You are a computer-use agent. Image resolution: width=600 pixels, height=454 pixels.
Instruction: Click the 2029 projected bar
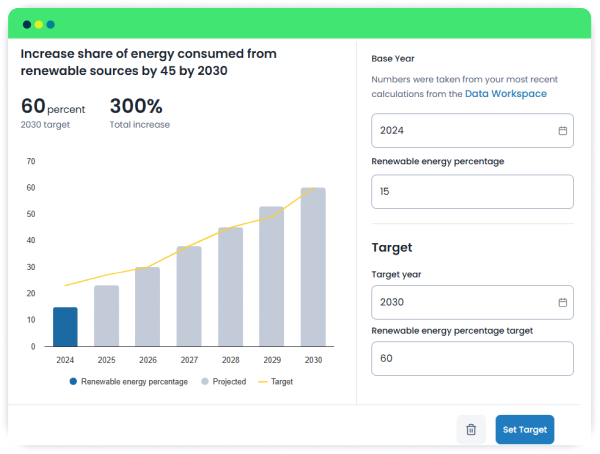272,276
